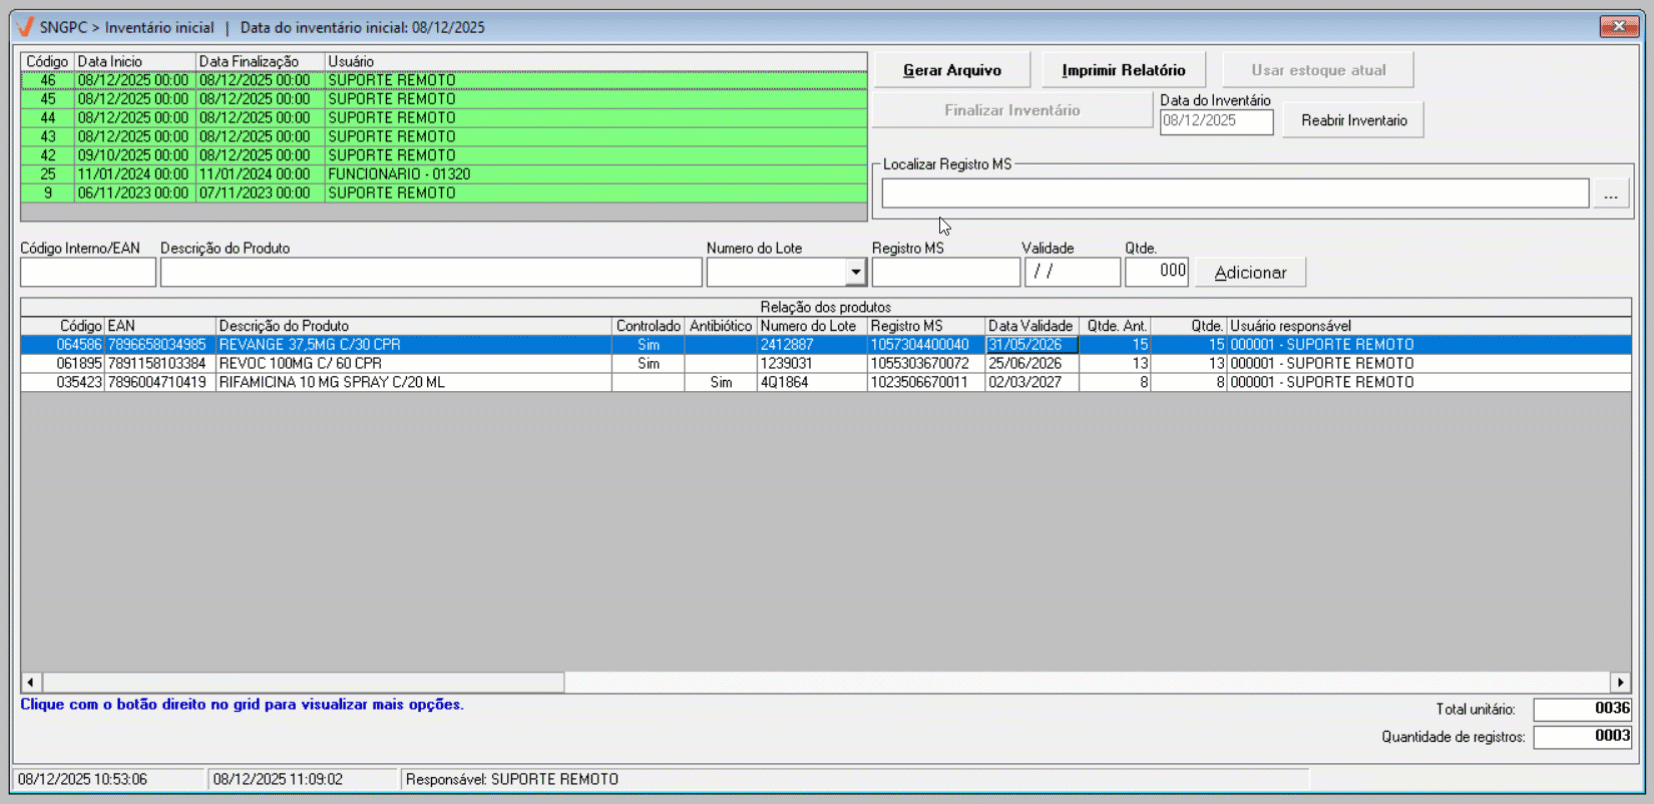Click the Descrição do Produto column header
Screen dimensions: 1654x804
pos(413,326)
